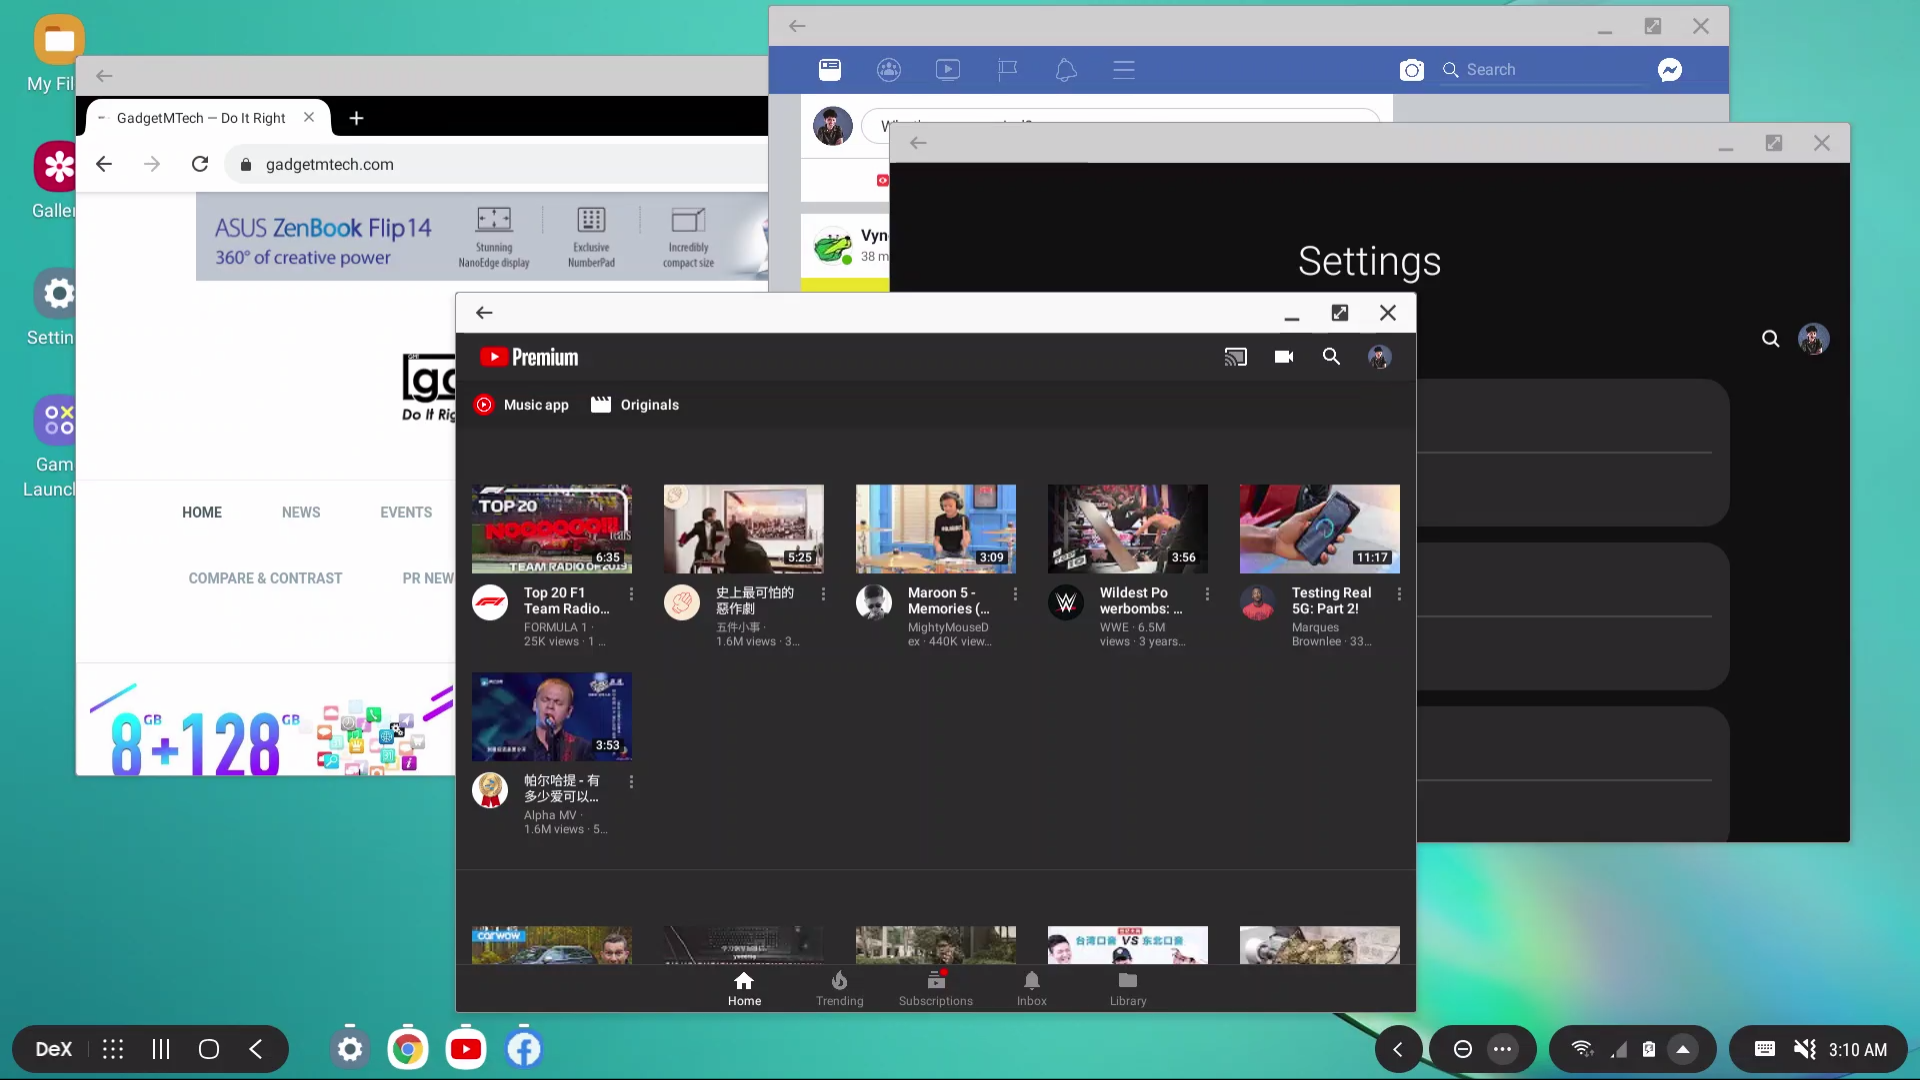Reload the gadgetmtech.com page

point(200,164)
